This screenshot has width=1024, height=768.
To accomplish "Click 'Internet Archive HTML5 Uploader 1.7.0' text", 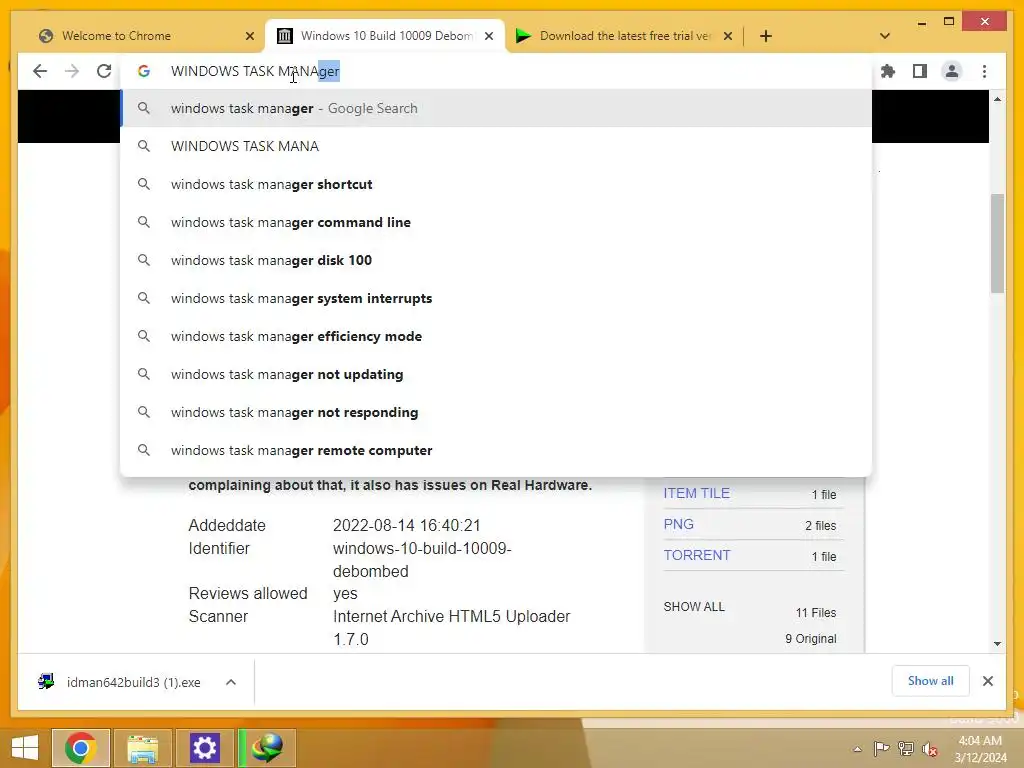I will [451, 628].
